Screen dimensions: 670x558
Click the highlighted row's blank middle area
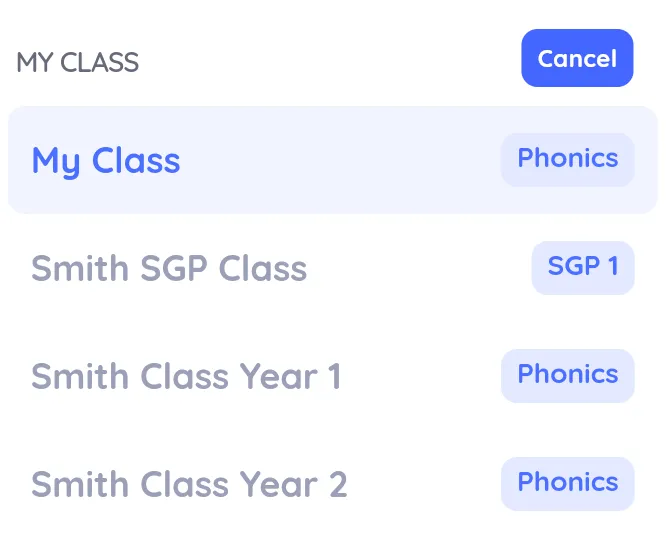tap(340, 160)
